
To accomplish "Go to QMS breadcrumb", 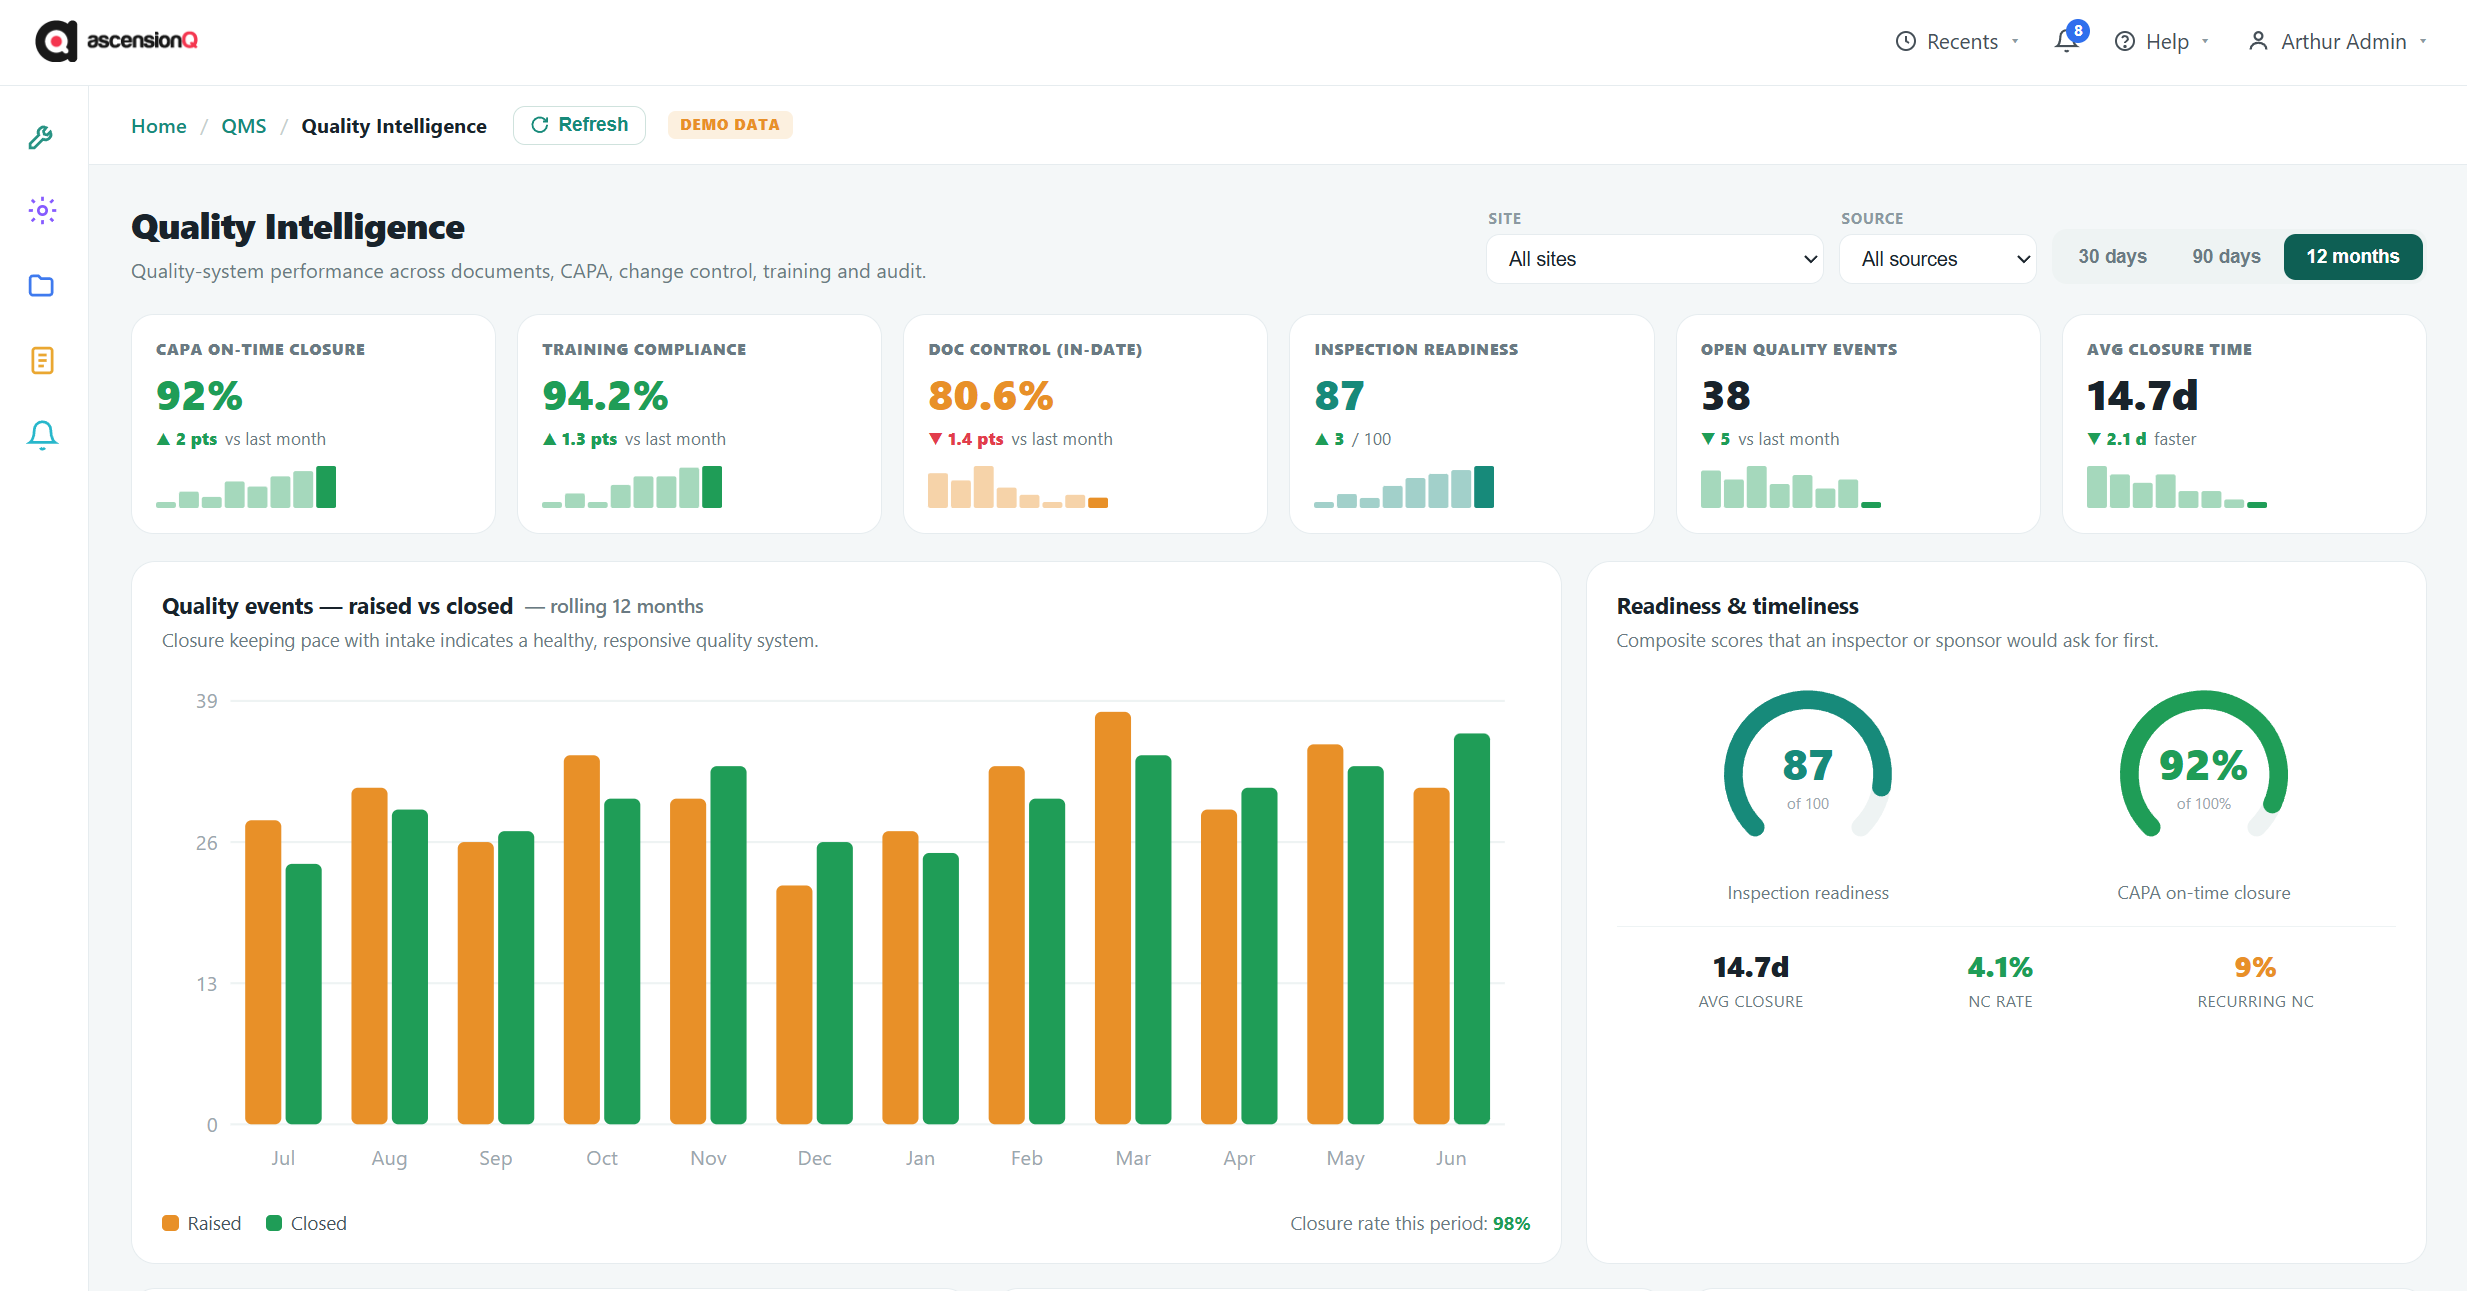I will 244,126.
